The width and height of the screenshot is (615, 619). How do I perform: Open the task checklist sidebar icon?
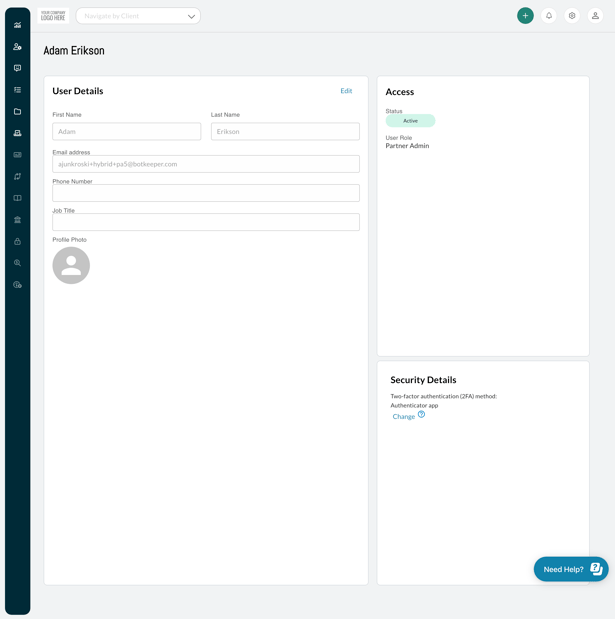click(x=17, y=90)
